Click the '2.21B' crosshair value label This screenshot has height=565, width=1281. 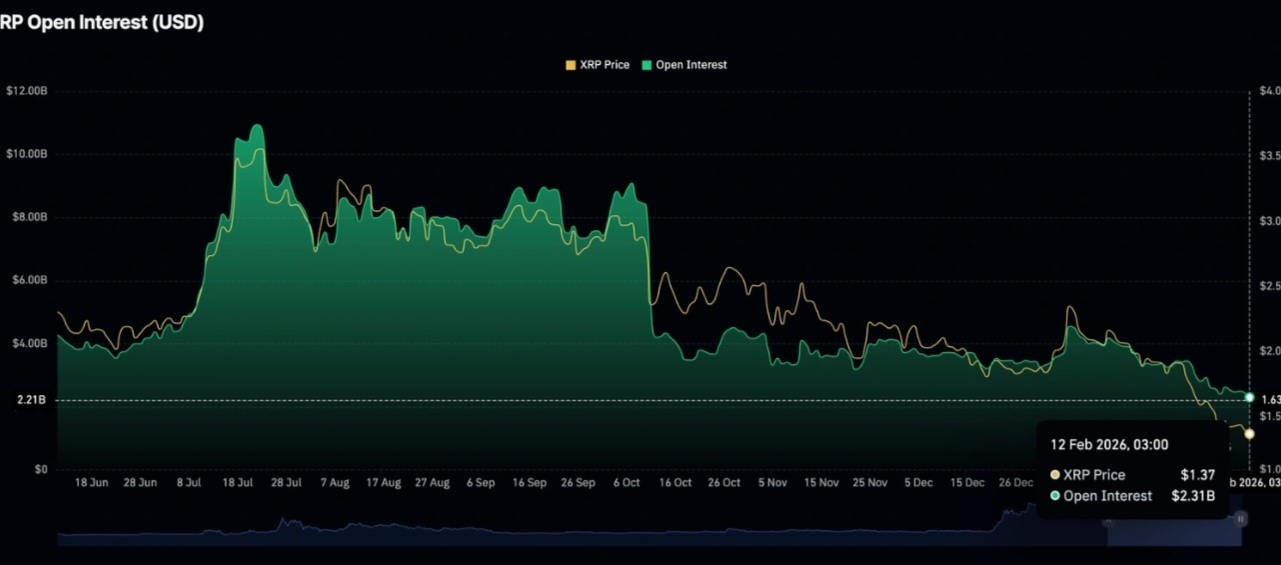(31, 401)
